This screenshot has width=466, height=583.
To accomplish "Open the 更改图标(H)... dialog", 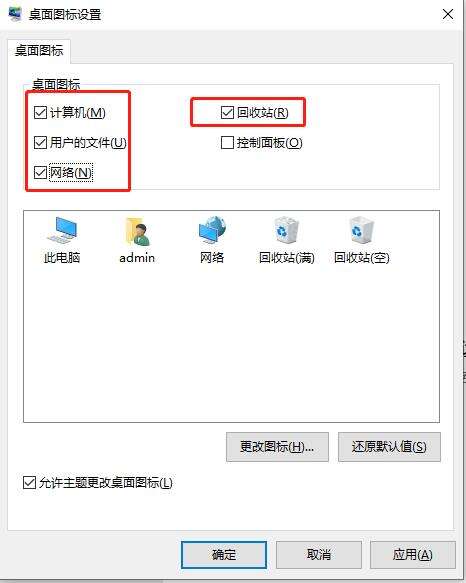I will 277,447.
